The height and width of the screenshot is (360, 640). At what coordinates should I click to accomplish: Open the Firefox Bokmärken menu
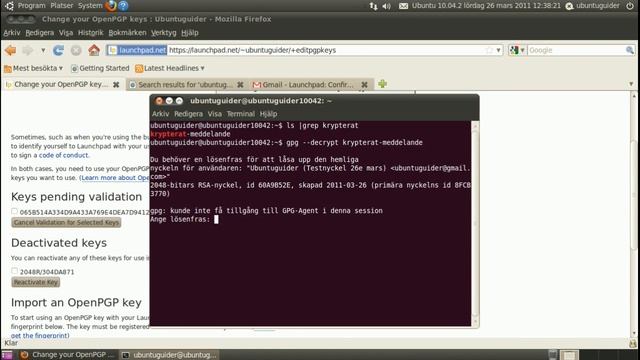click(127, 33)
